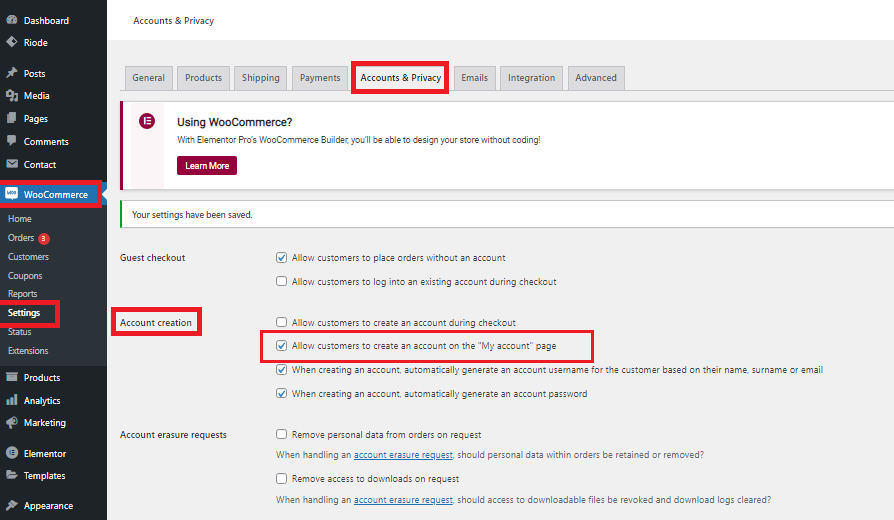Uncheck place orders without an account
The image size is (894, 520).
pyautogui.click(x=281, y=258)
